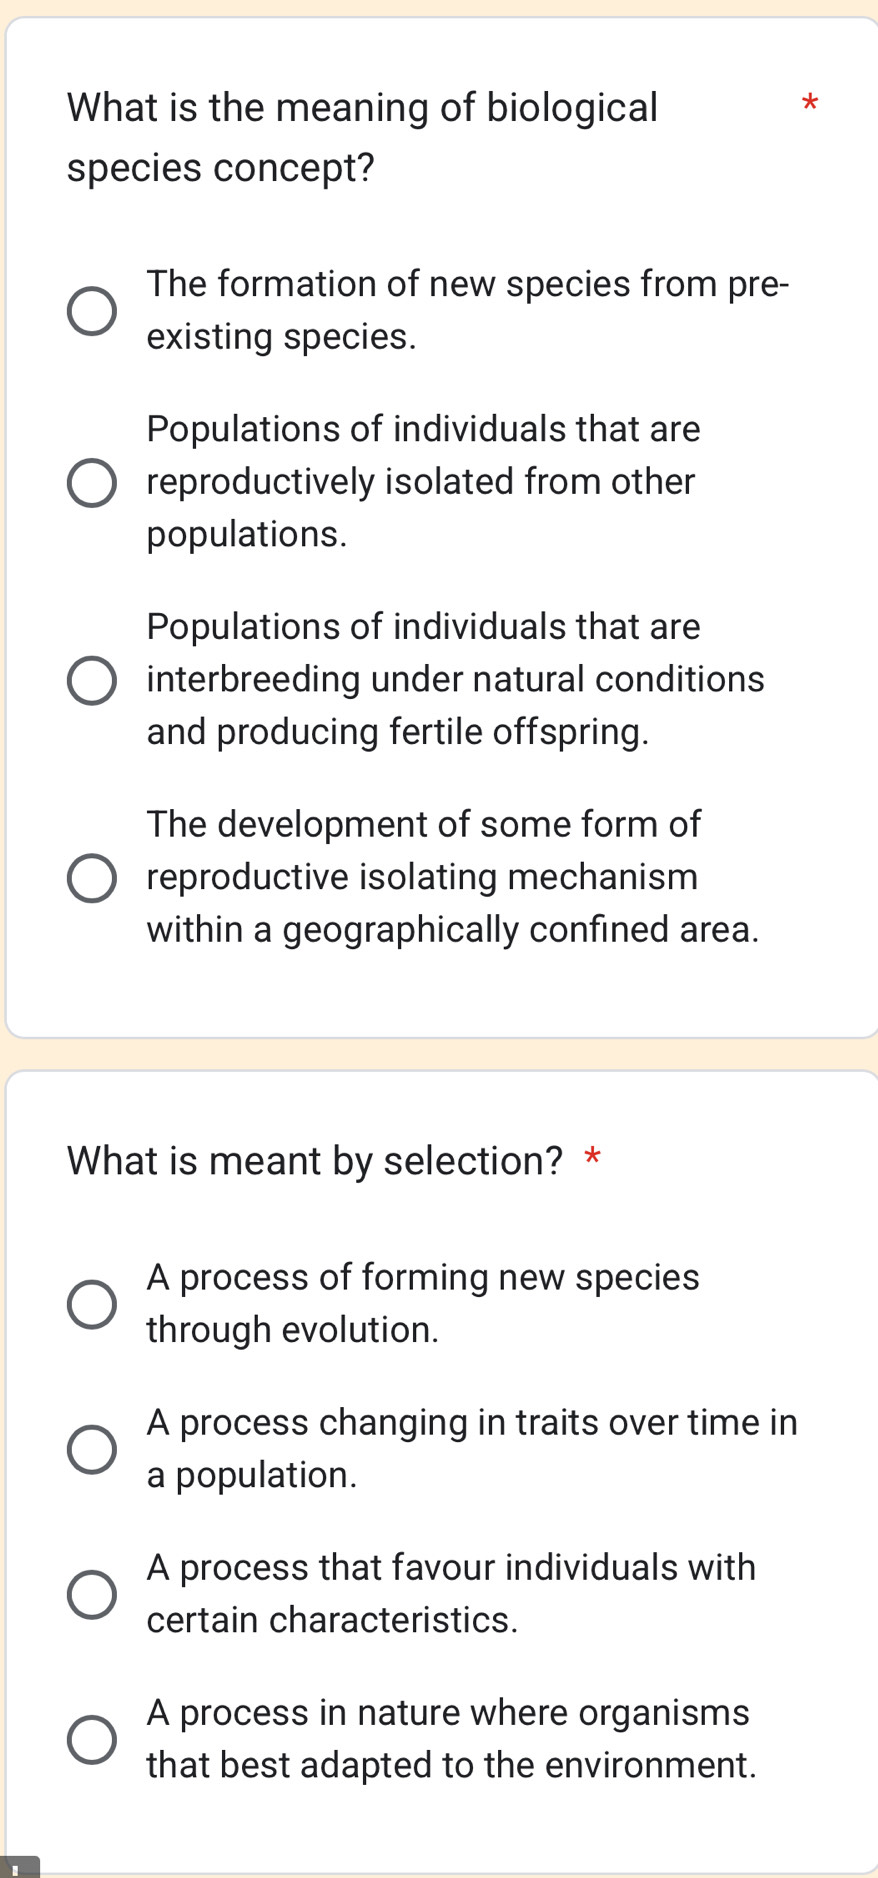Select radio for "best adapted to the environment"
878x1878 pixels.
[x=91, y=1738]
